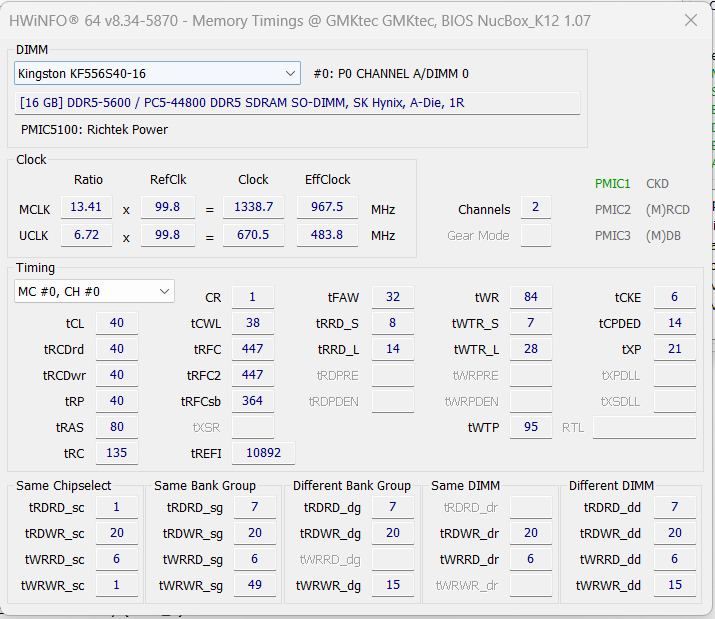The width and height of the screenshot is (715, 619).
Task: Select the tRDWR_dr value field
Action: 531,534
